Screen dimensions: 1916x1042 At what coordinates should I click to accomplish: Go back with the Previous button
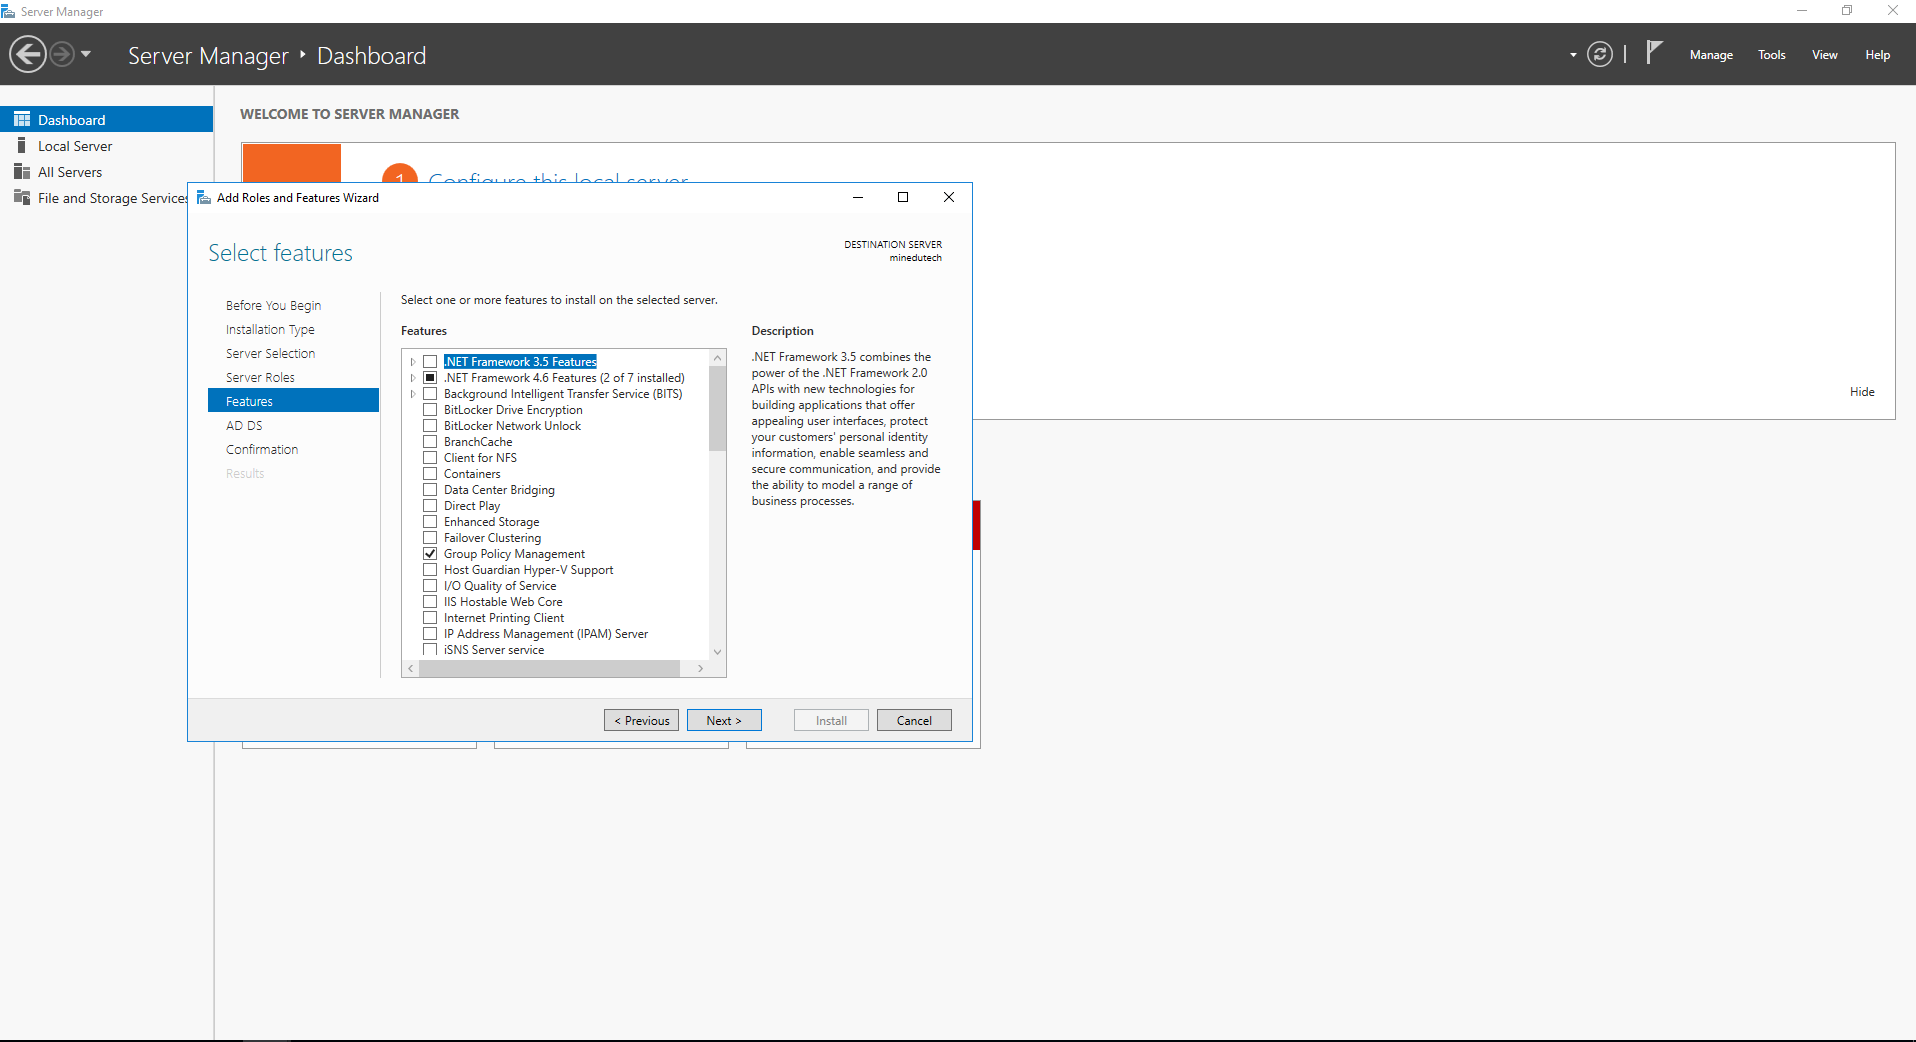641,721
